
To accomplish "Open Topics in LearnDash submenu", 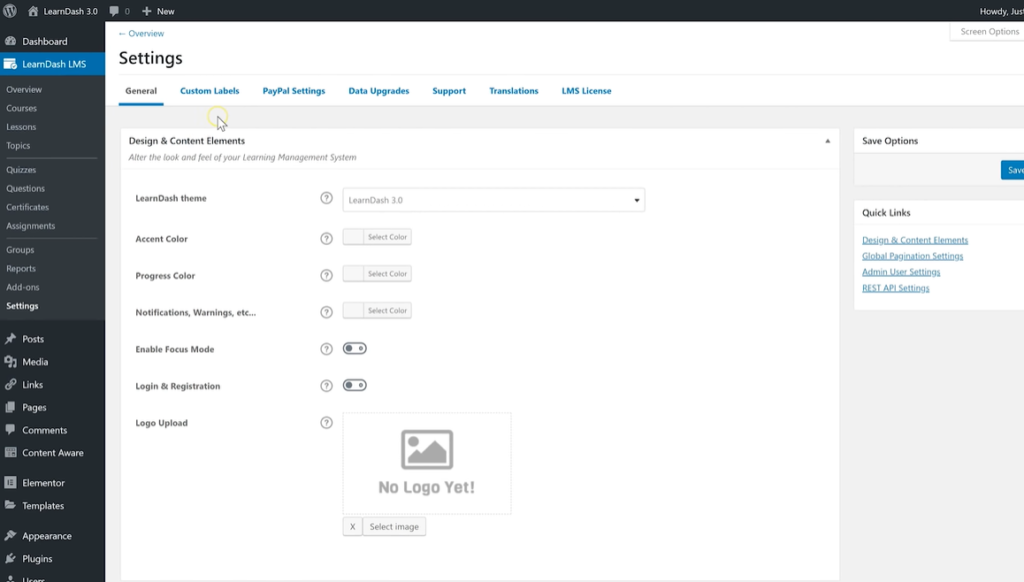I will pyautogui.click(x=18, y=146).
